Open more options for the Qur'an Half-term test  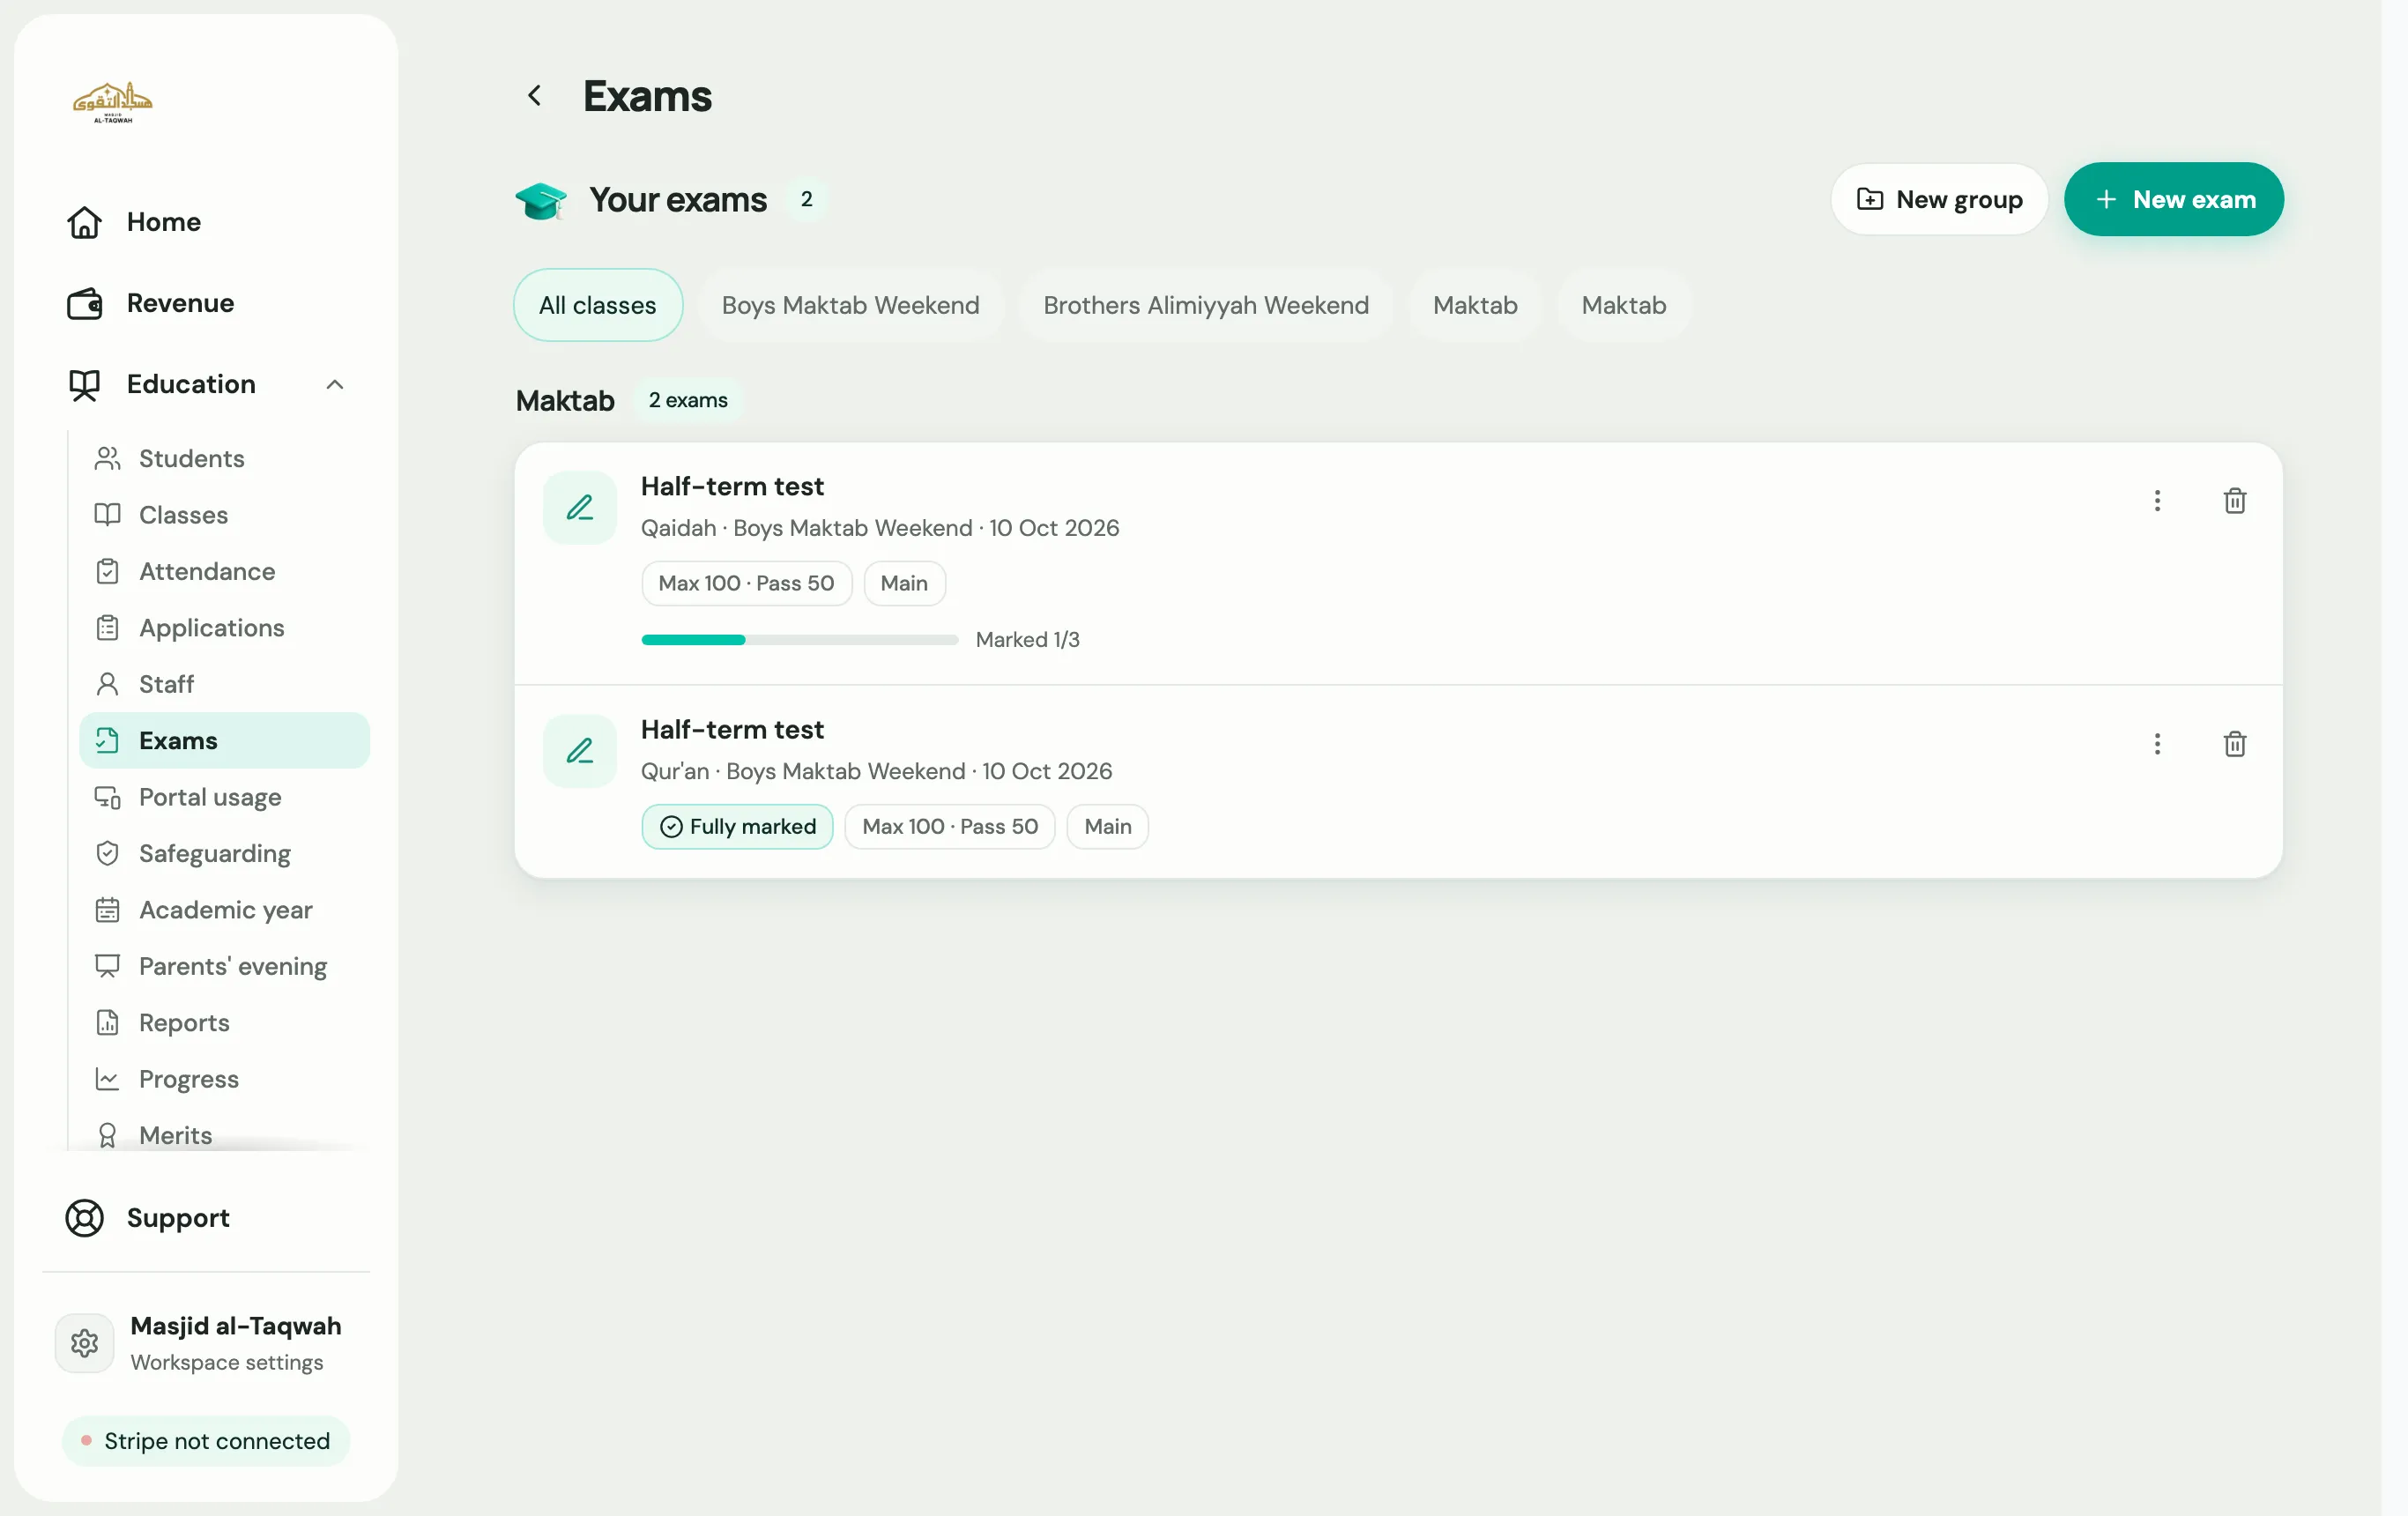coord(2157,744)
